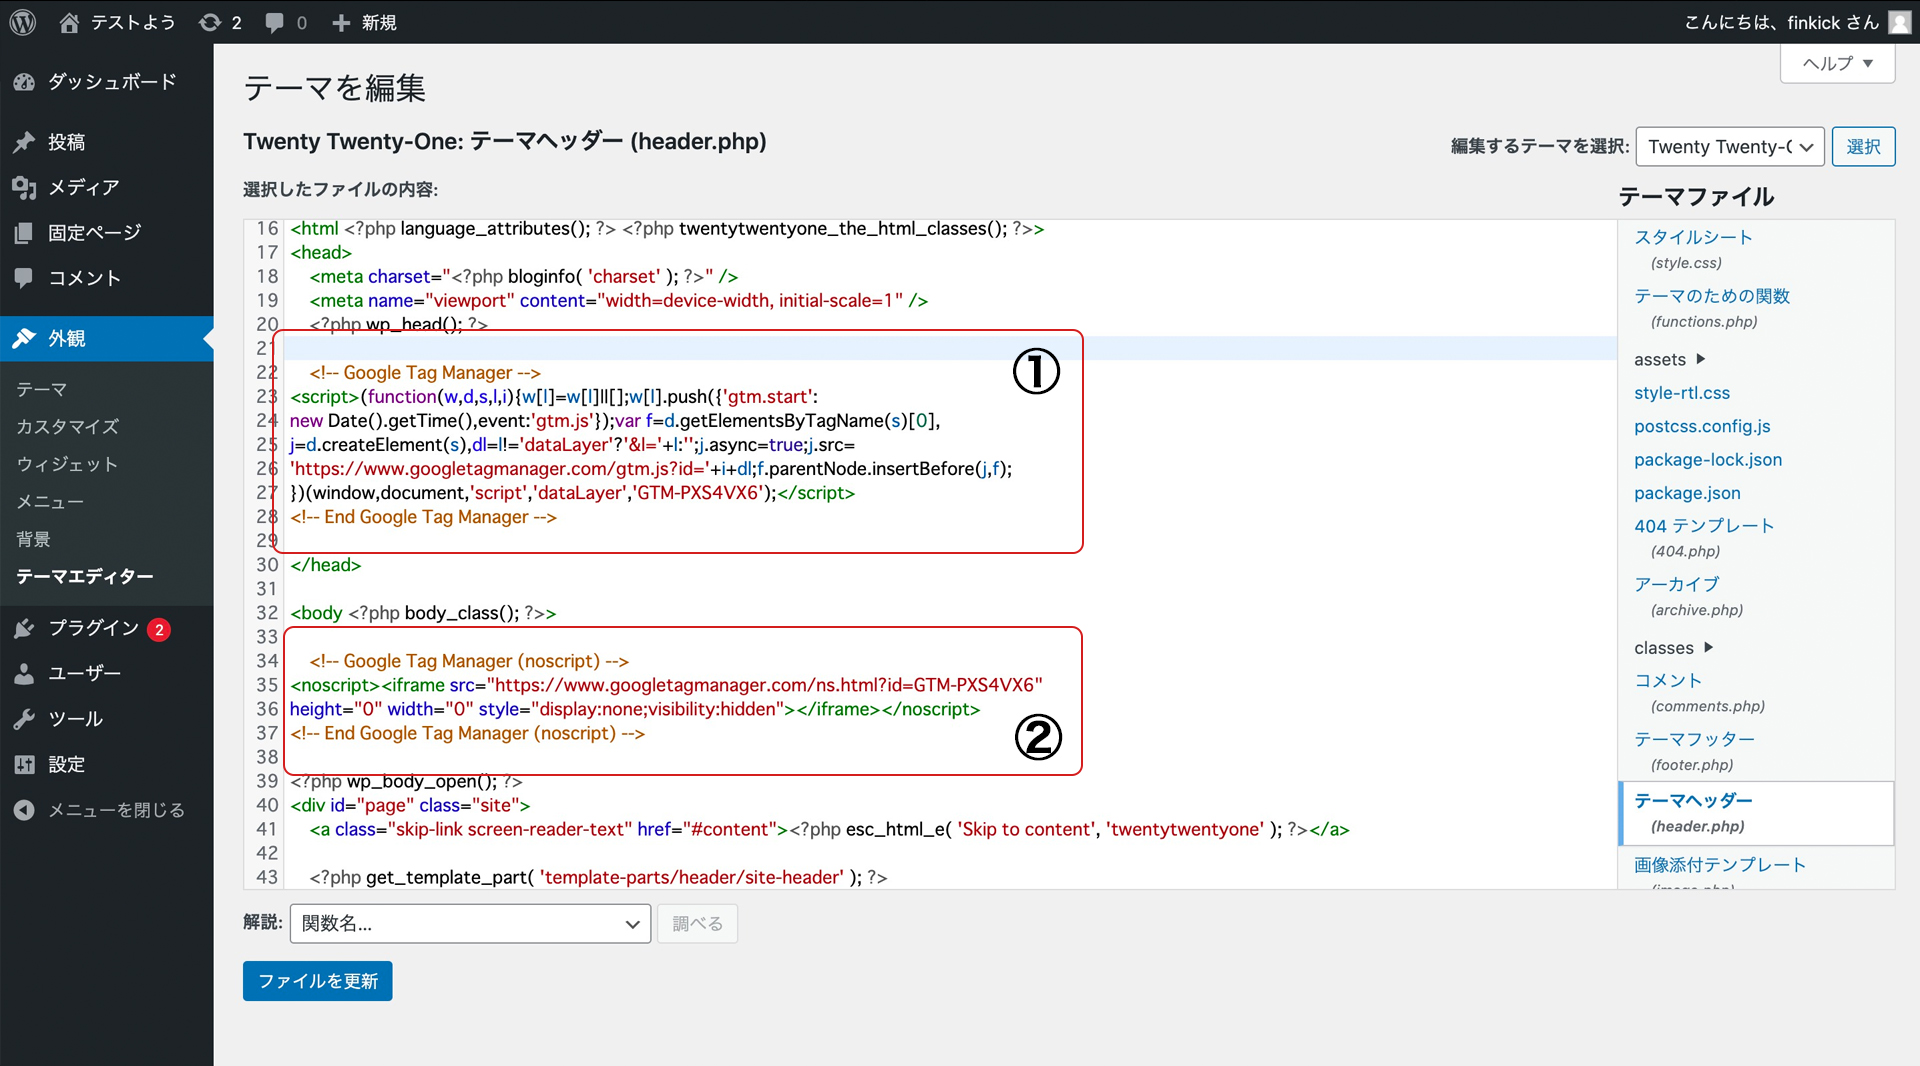The height and width of the screenshot is (1066, 1920).
Task: Expand the ヘルプ dropdown tab
Action: coord(1838,63)
